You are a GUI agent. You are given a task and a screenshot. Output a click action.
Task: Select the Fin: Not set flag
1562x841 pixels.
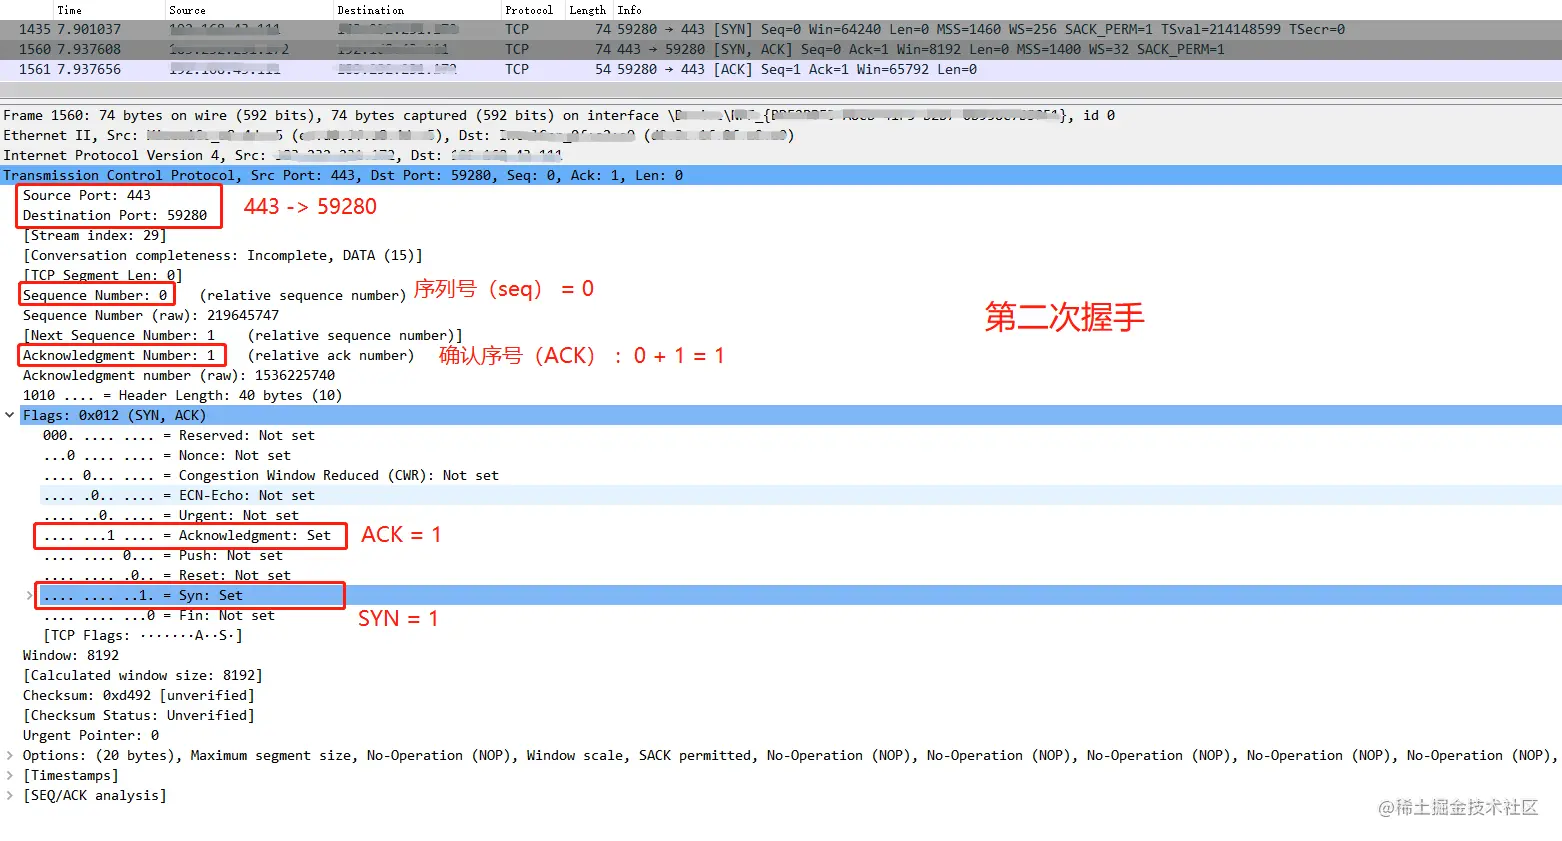pos(159,615)
